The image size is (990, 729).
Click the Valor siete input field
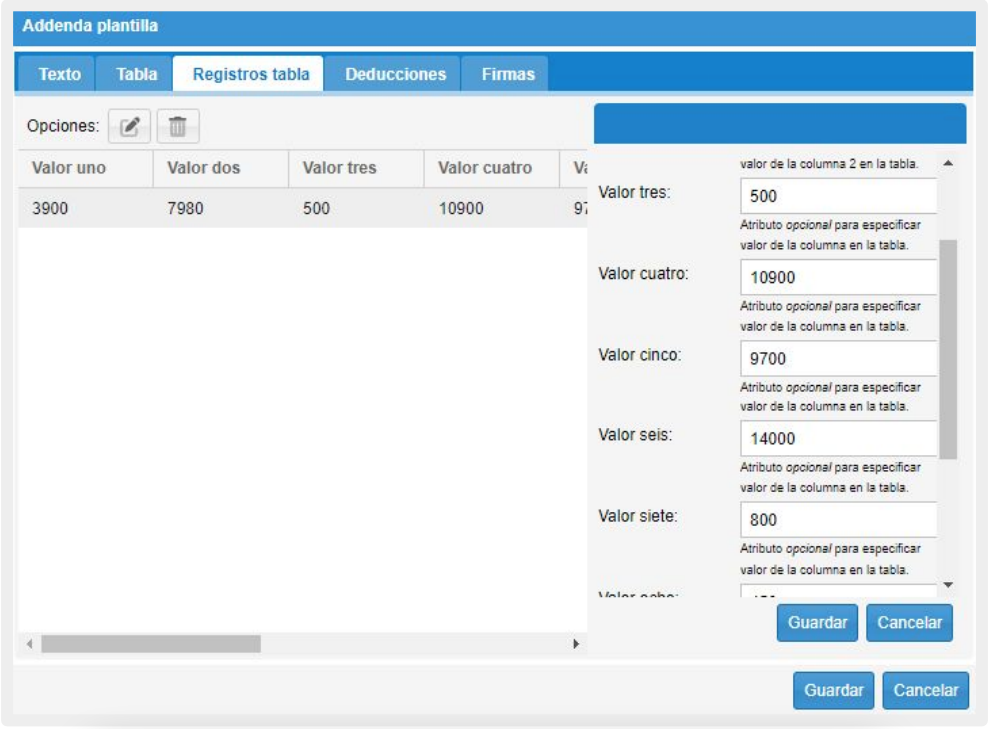(x=838, y=520)
